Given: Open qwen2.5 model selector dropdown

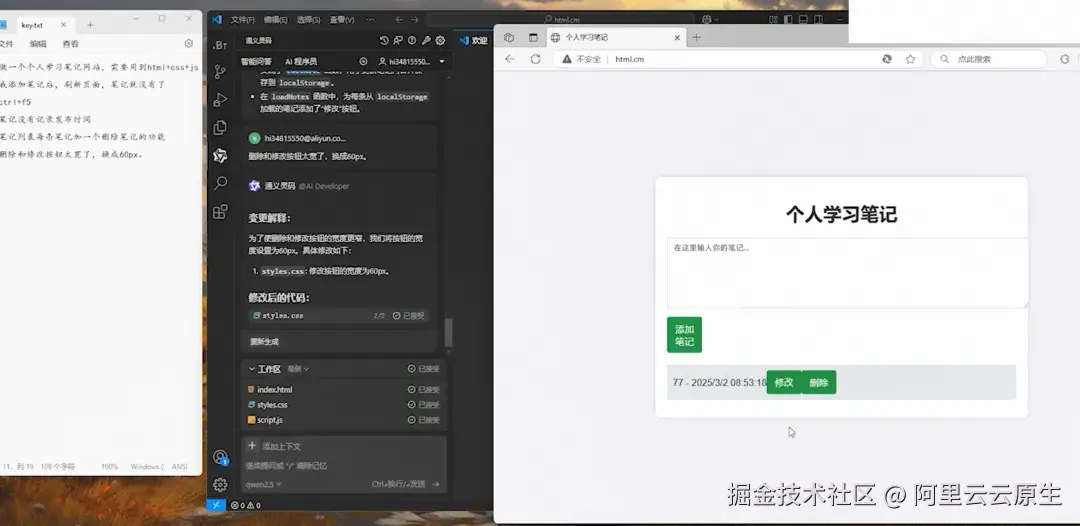Looking at the screenshot, I should coord(263,484).
